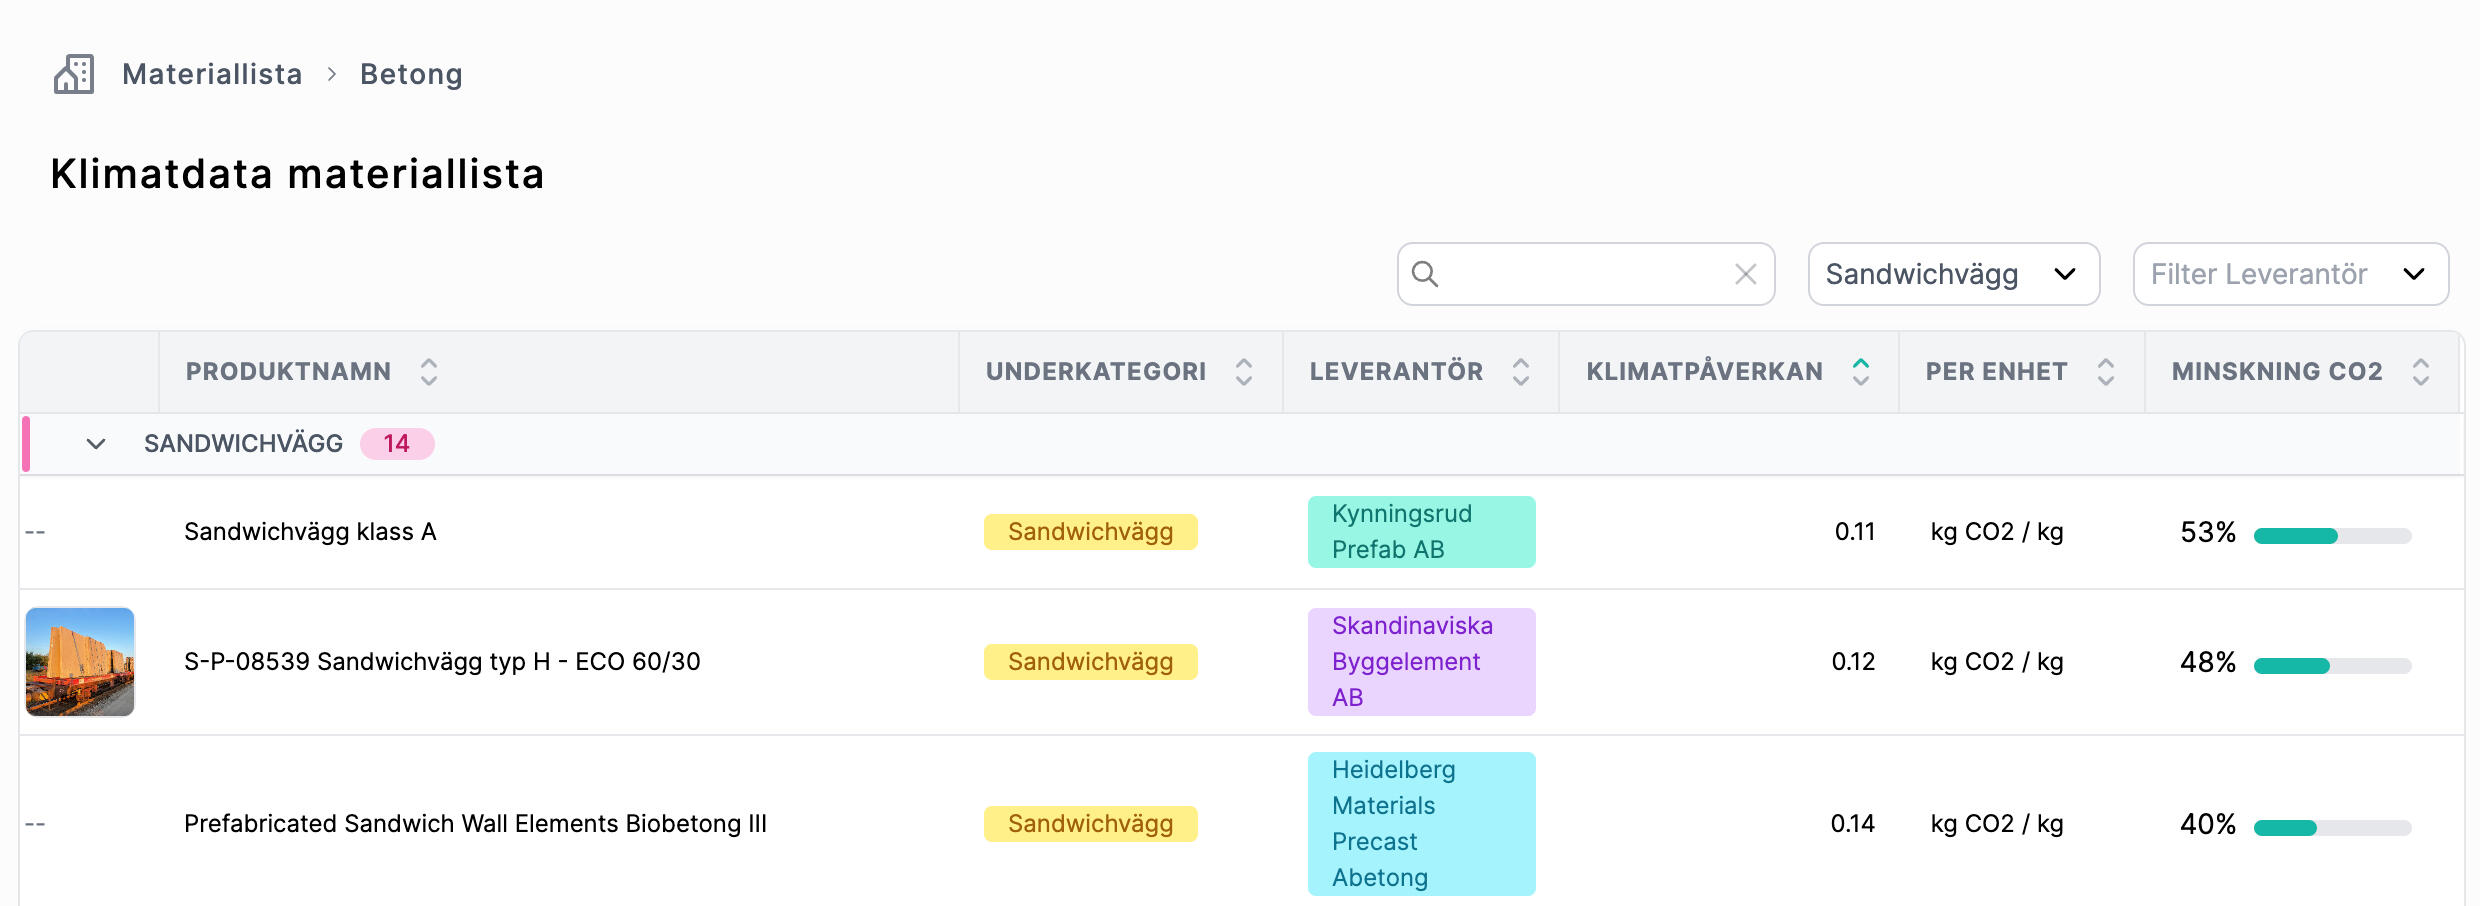The width and height of the screenshot is (2480, 906).
Task: Sort by Per enhet column arrows
Action: click(x=2106, y=372)
